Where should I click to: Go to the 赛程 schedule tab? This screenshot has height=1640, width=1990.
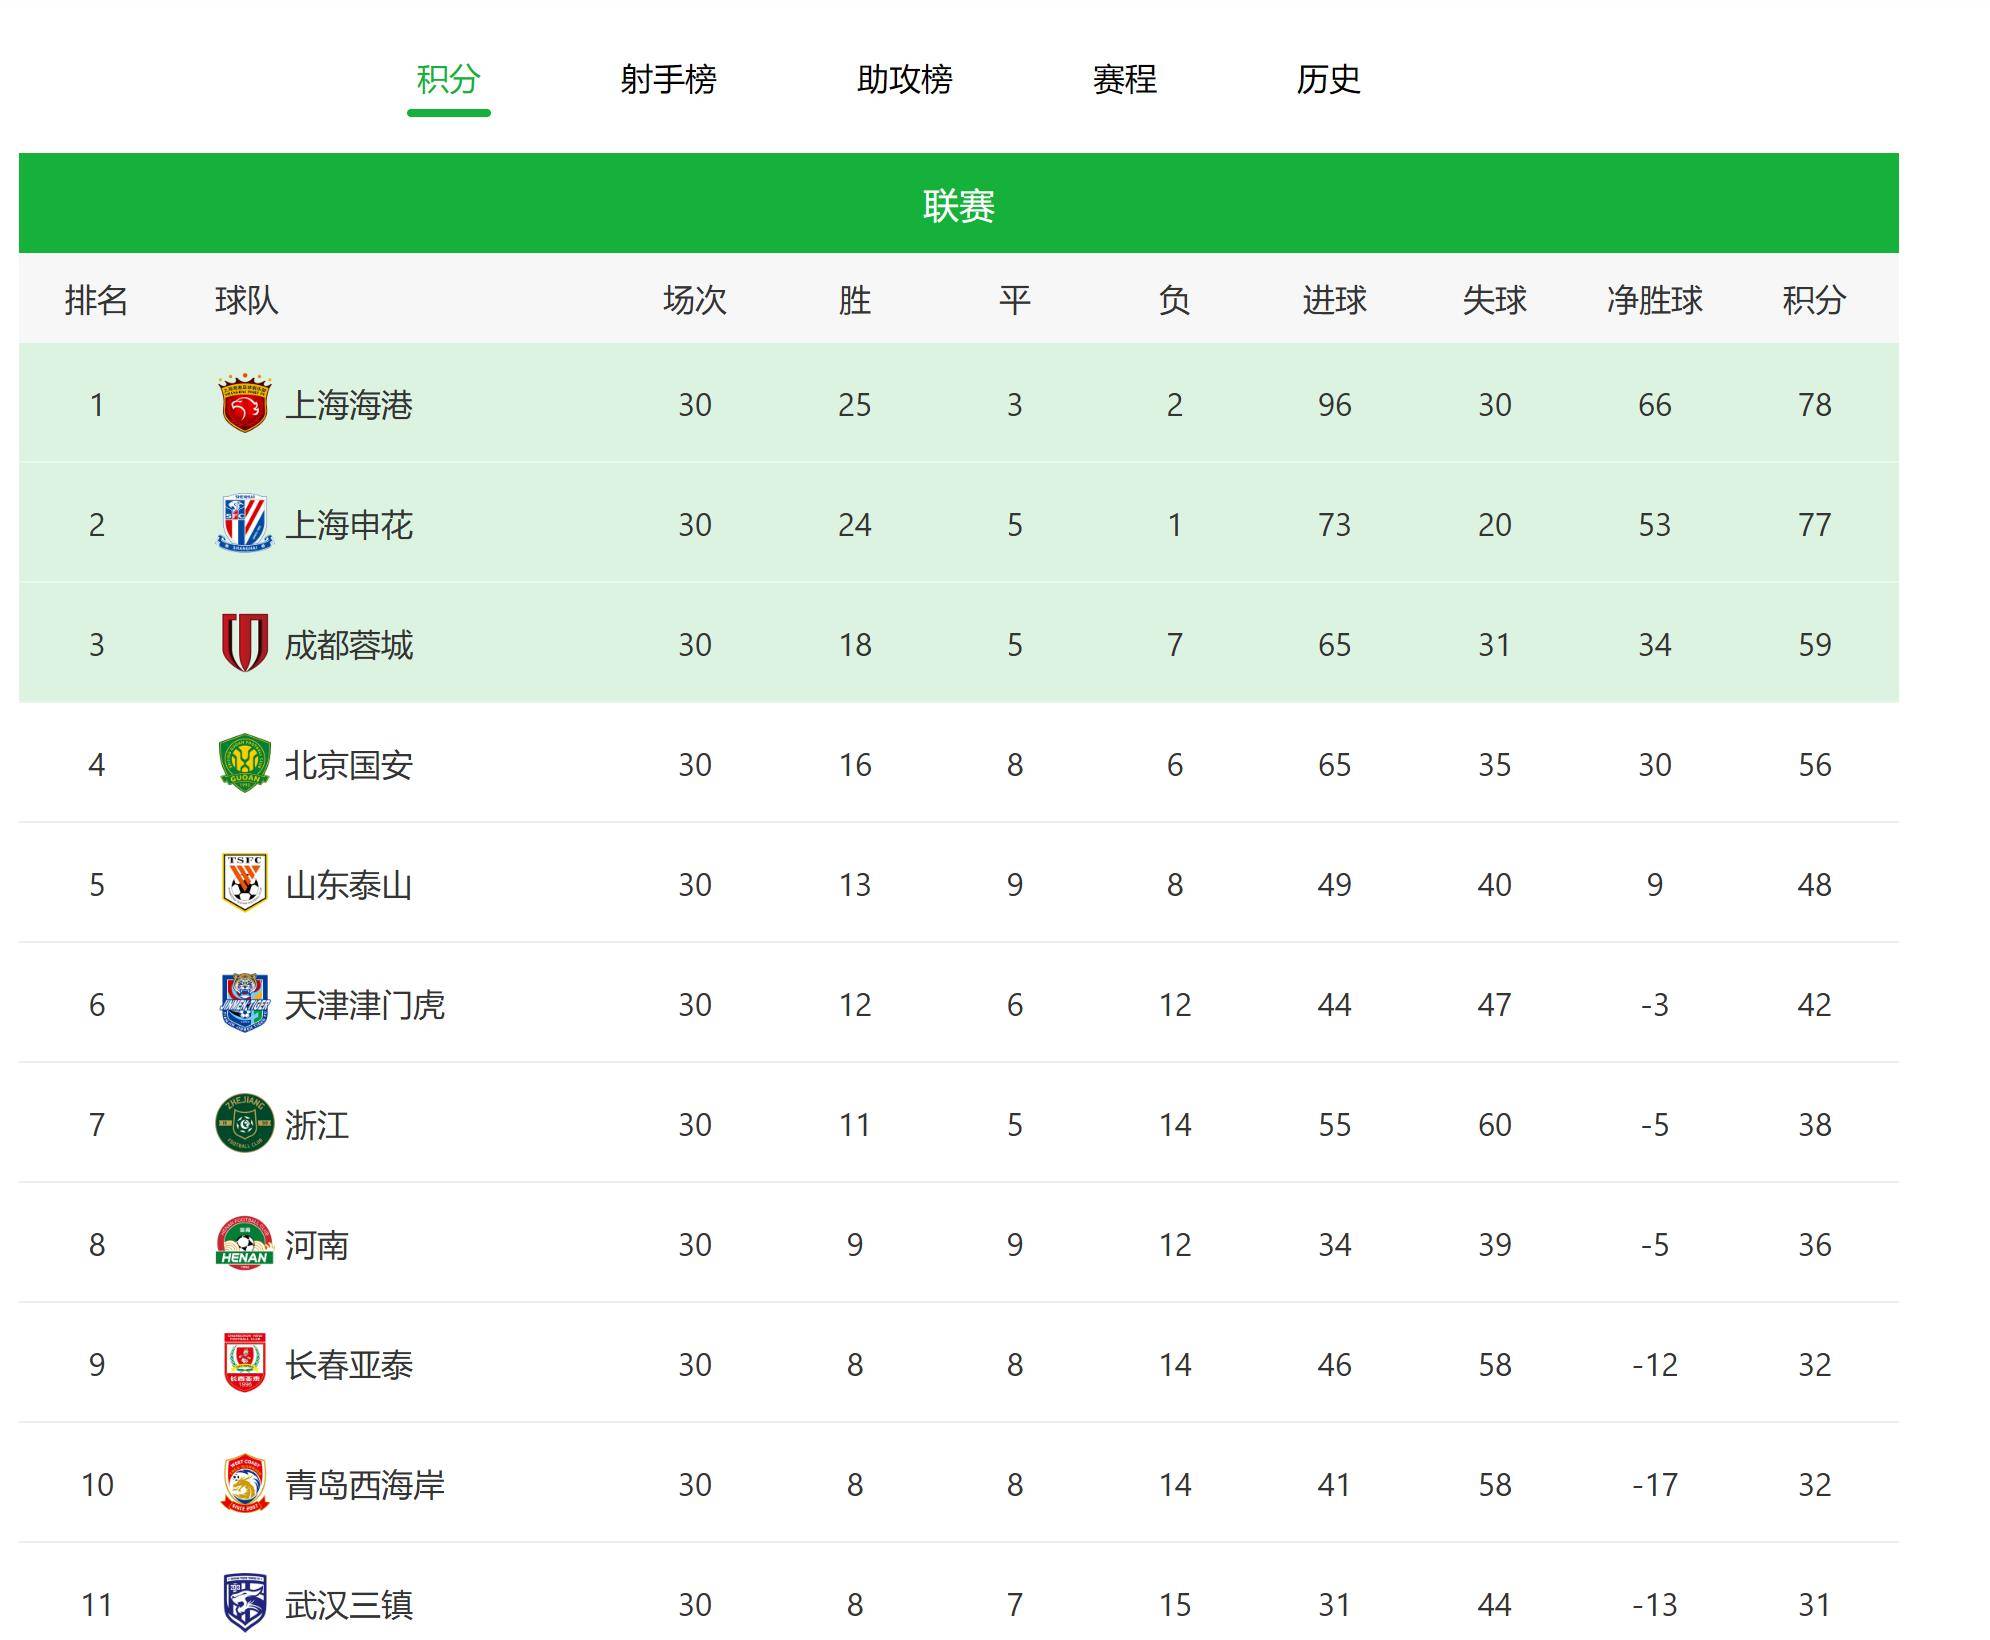tap(1124, 79)
